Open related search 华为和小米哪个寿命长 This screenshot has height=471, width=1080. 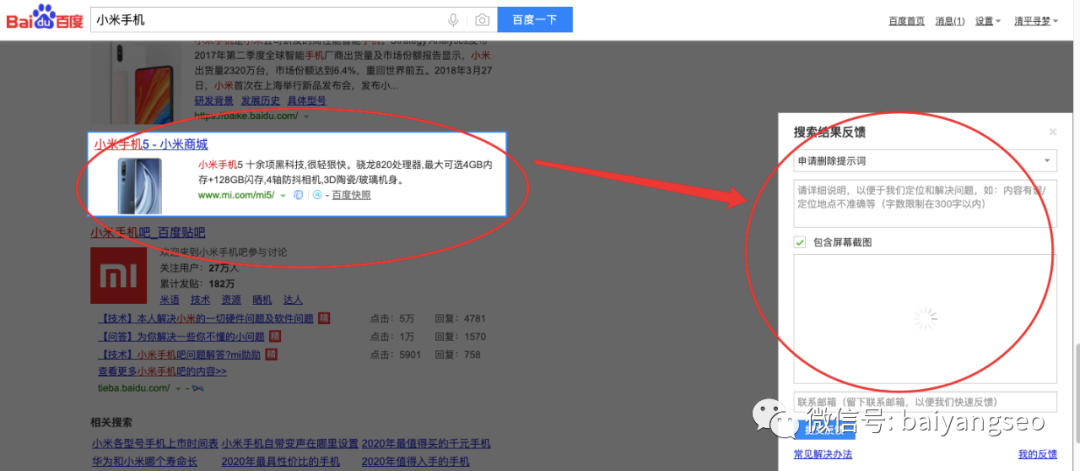[145, 461]
